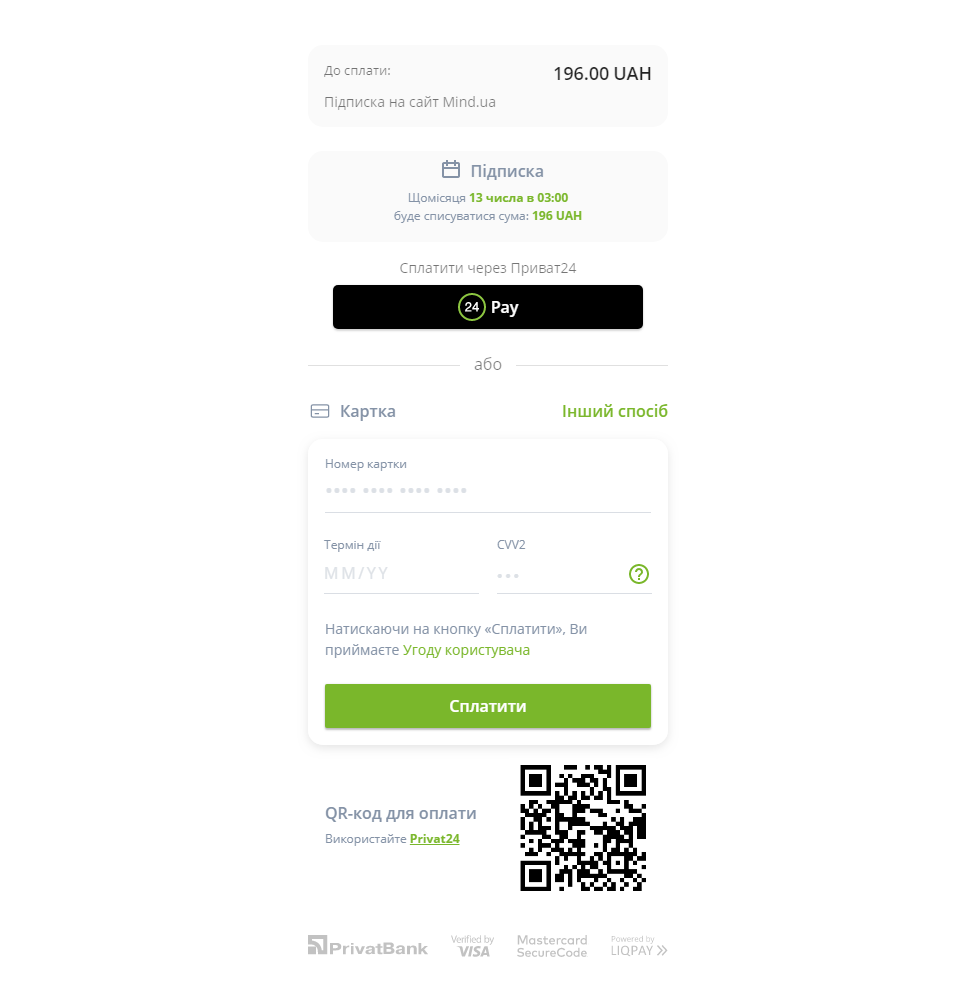The image size is (976, 998).
Task: Open the Інший спосіб payment options
Action: pyautogui.click(x=614, y=411)
